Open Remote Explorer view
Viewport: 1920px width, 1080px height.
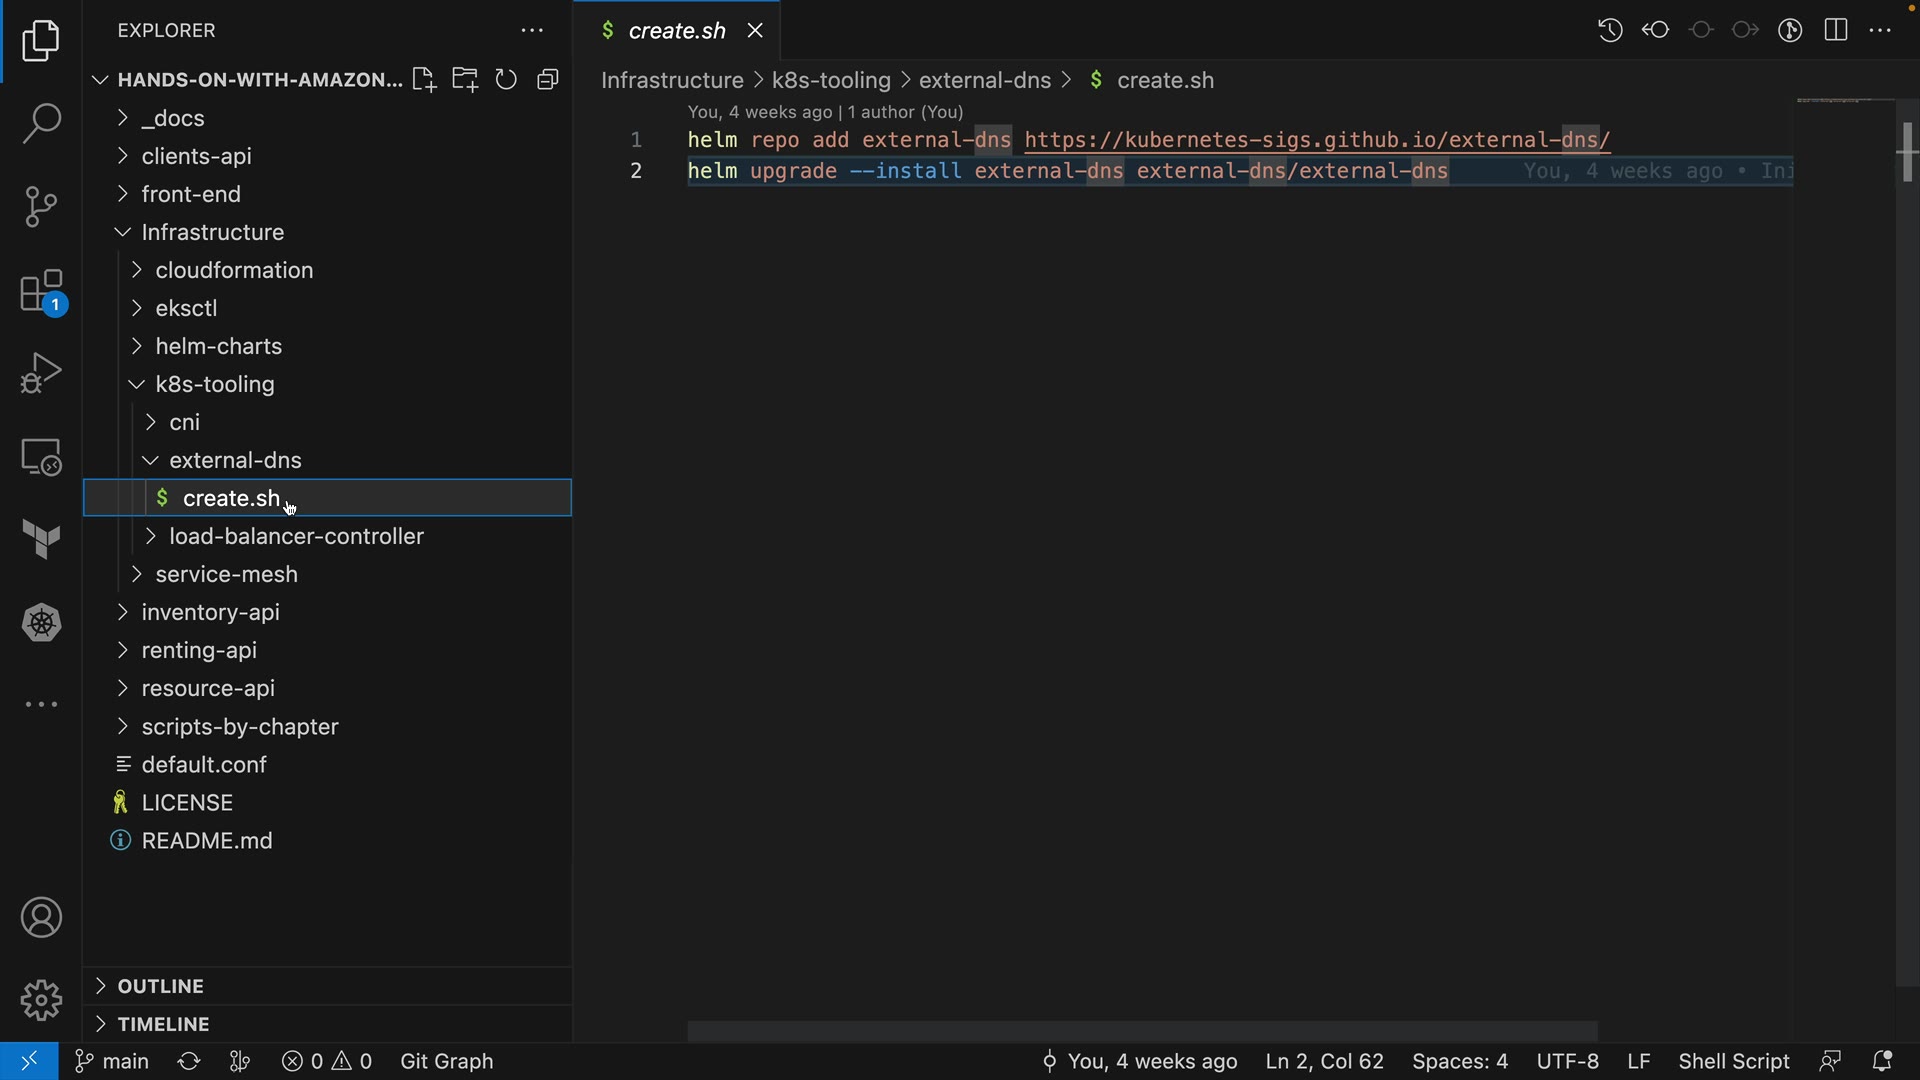[x=41, y=457]
